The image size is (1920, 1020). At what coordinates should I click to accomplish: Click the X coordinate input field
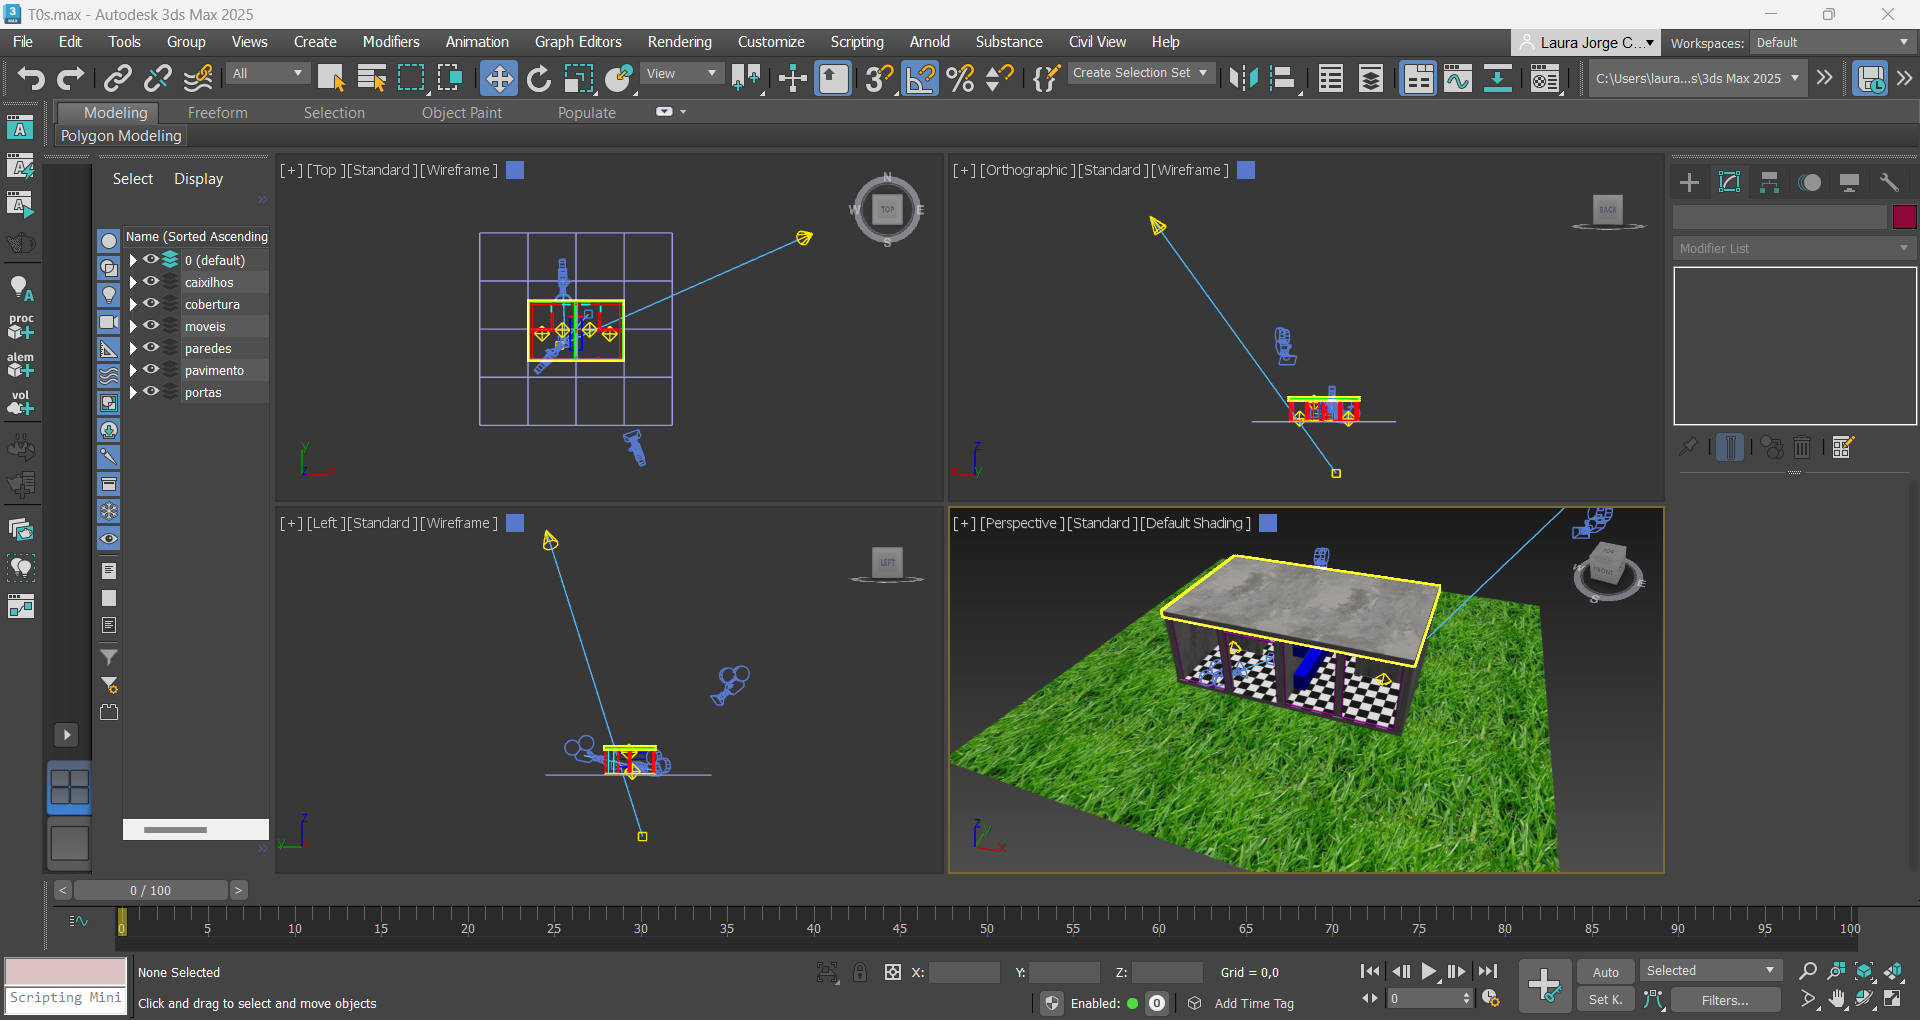click(963, 972)
